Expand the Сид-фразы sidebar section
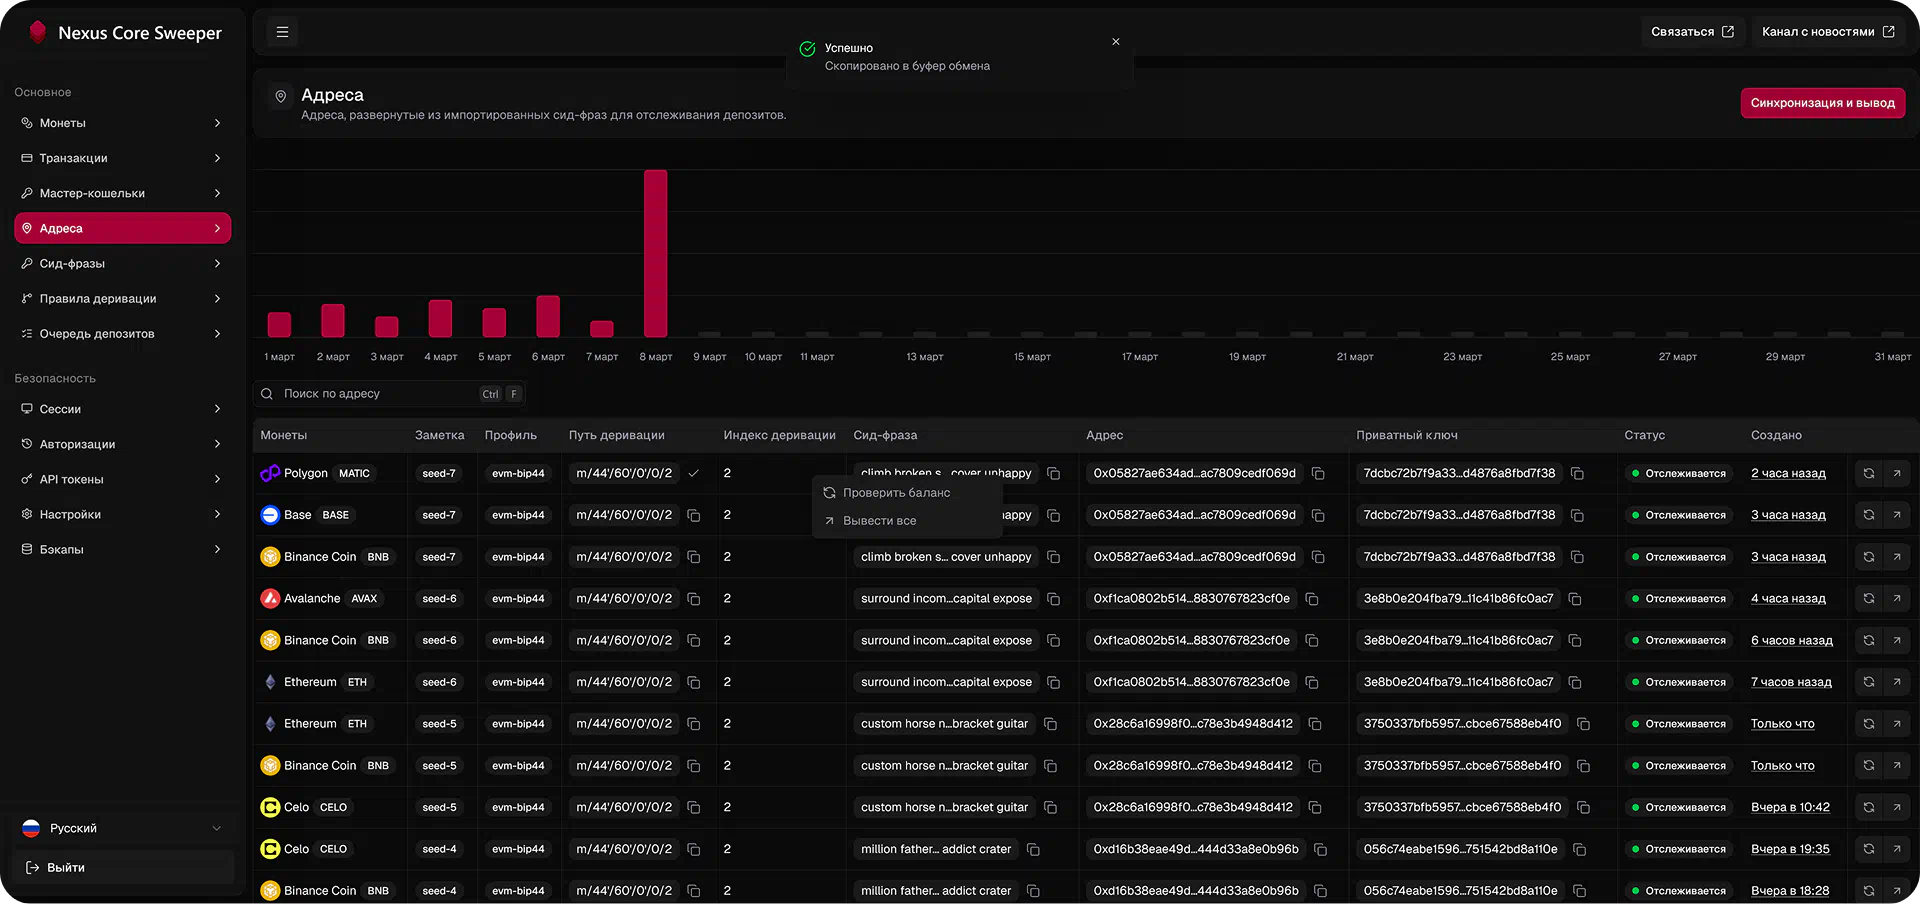 (x=122, y=264)
